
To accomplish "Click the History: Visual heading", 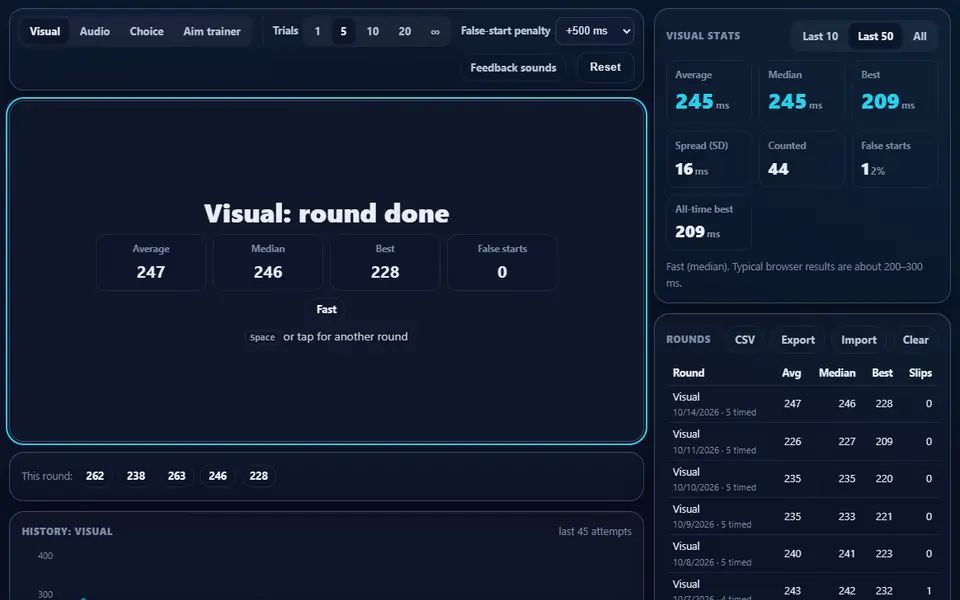I will pos(67,531).
